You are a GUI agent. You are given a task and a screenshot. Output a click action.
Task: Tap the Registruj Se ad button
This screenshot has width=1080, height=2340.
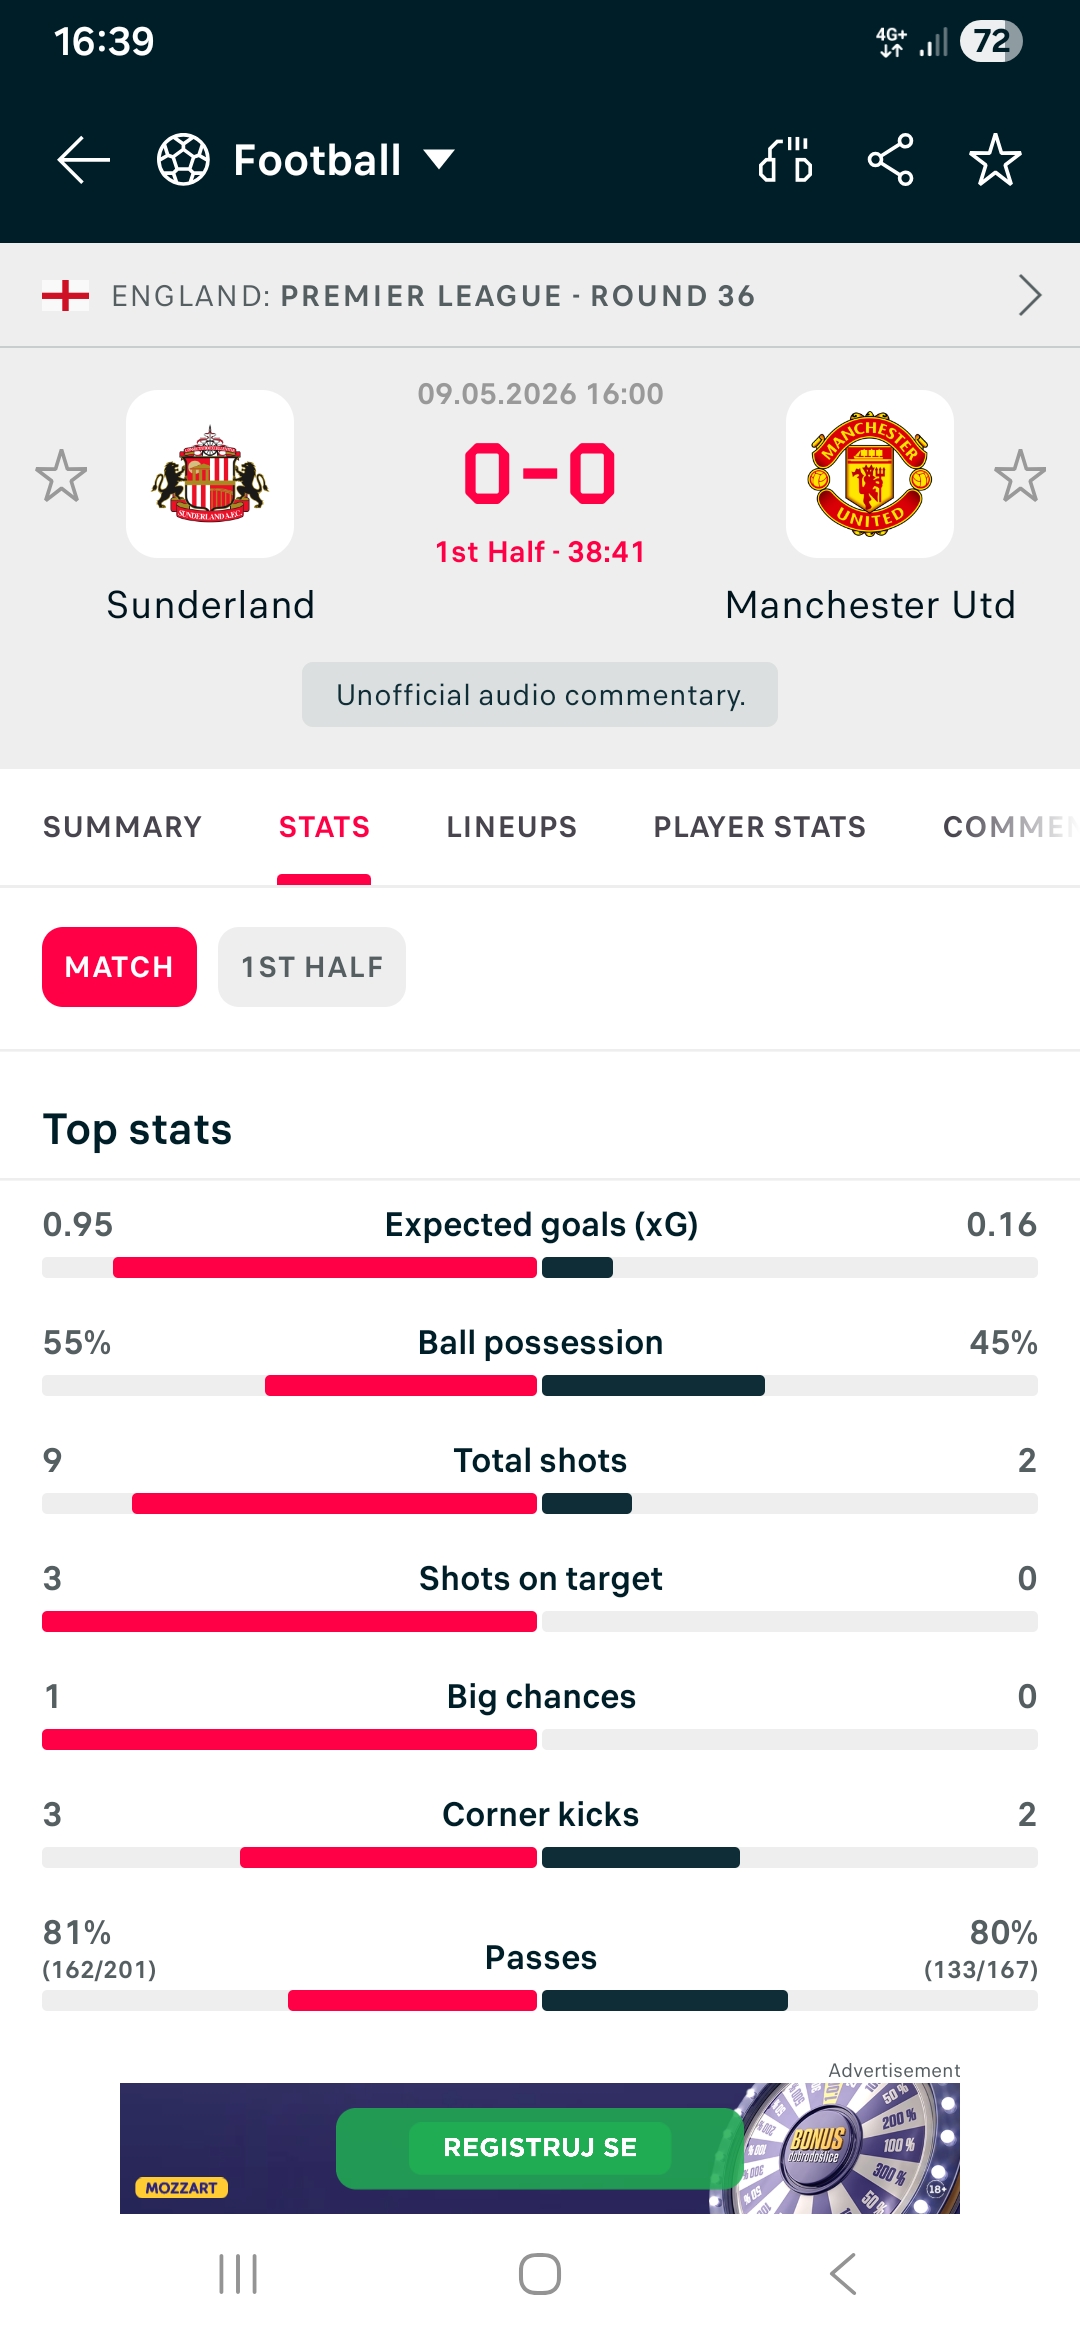pyautogui.click(x=540, y=2148)
